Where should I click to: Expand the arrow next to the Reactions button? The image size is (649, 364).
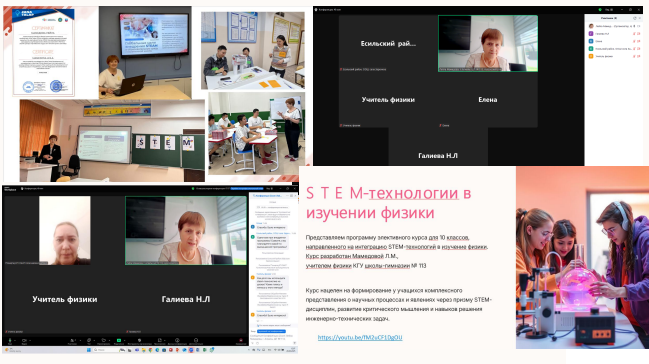(109, 340)
